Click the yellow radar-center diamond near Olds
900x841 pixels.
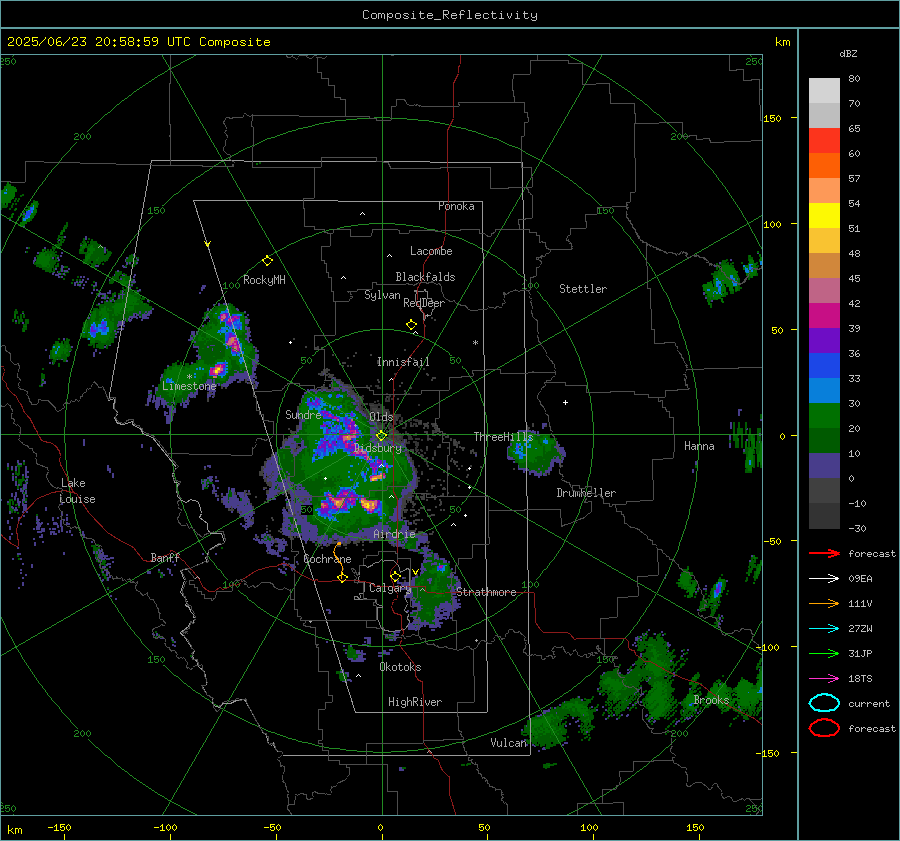(381, 436)
